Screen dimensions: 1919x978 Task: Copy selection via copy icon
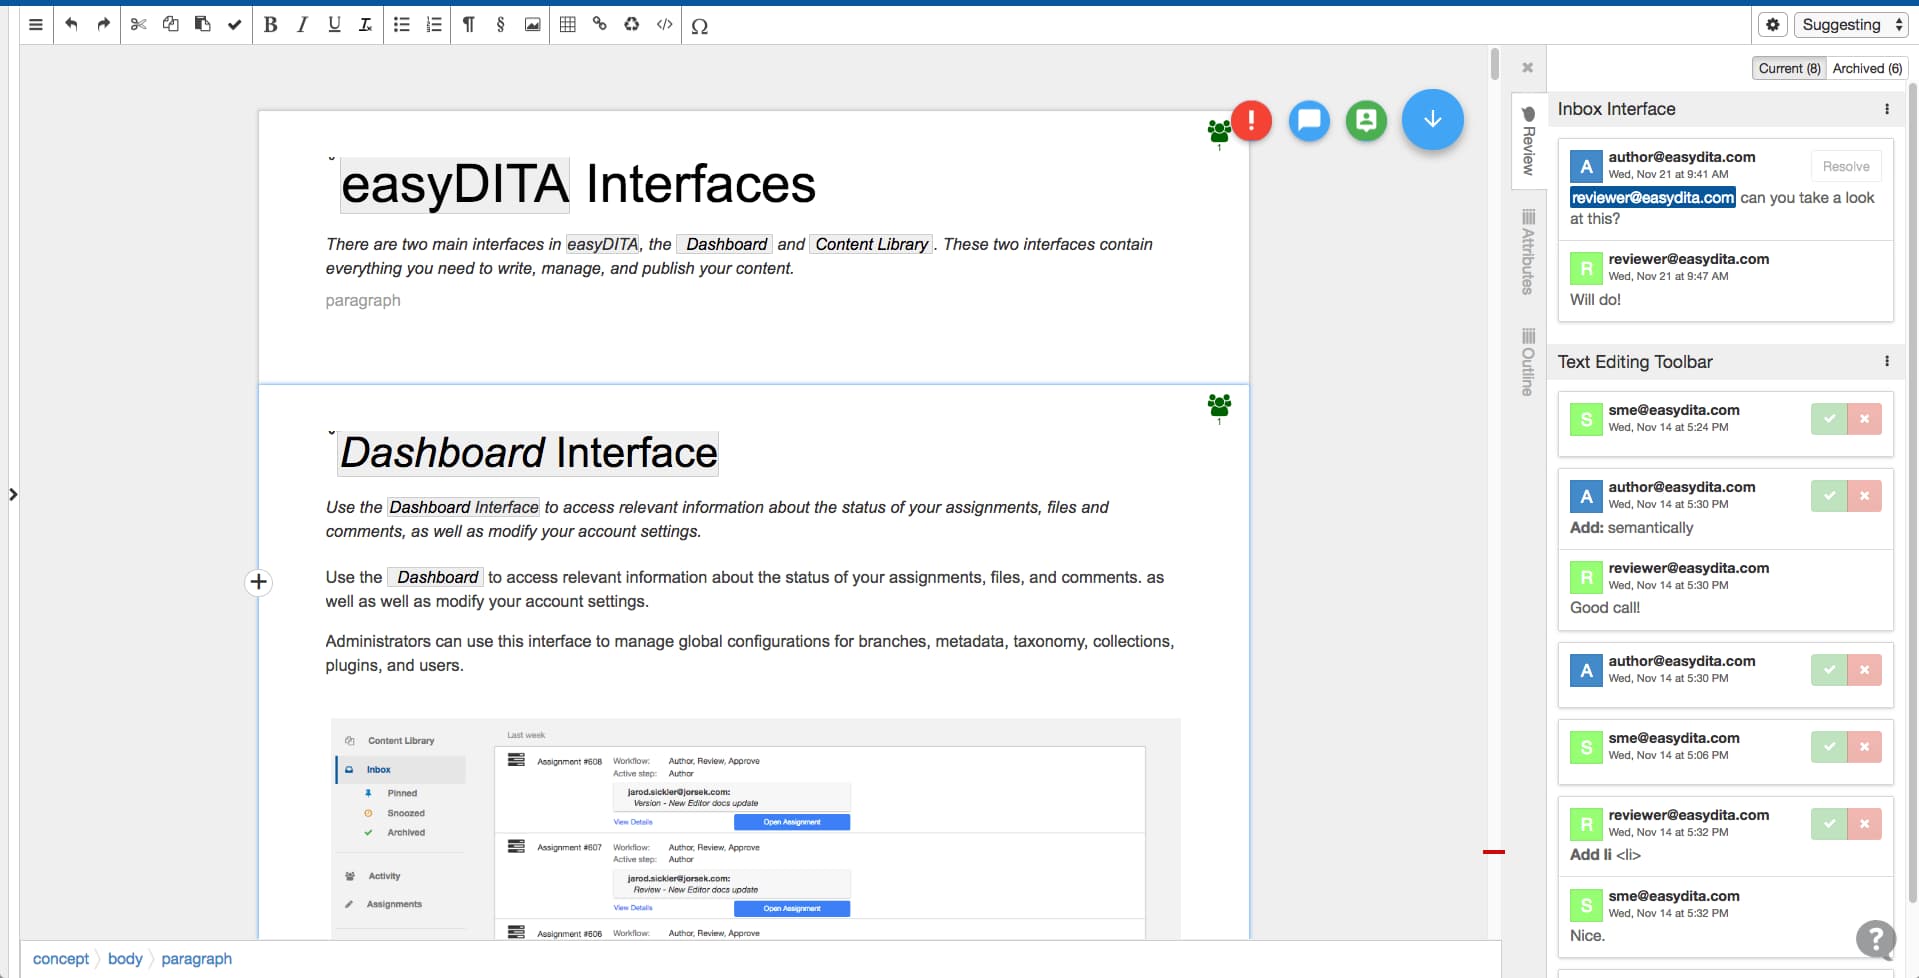[171, 25]
